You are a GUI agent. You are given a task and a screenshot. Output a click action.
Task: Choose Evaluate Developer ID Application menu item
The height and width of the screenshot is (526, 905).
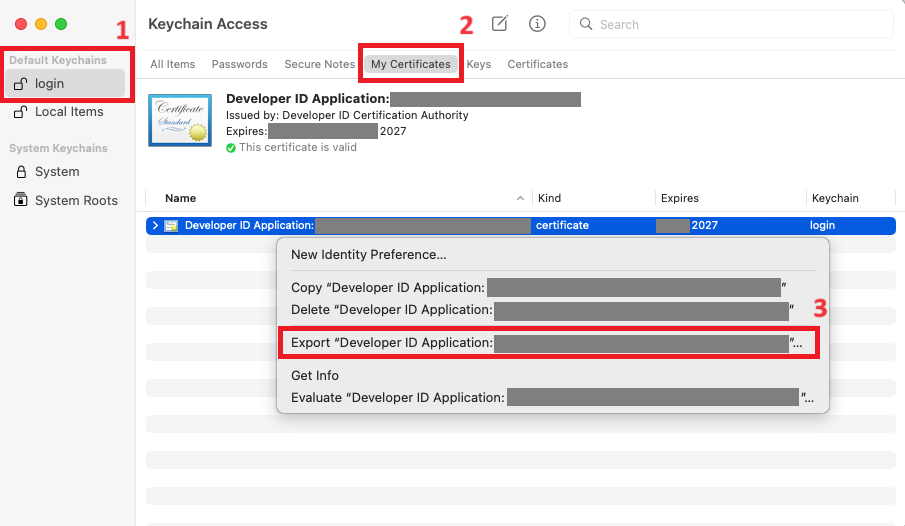pos(552,398)
